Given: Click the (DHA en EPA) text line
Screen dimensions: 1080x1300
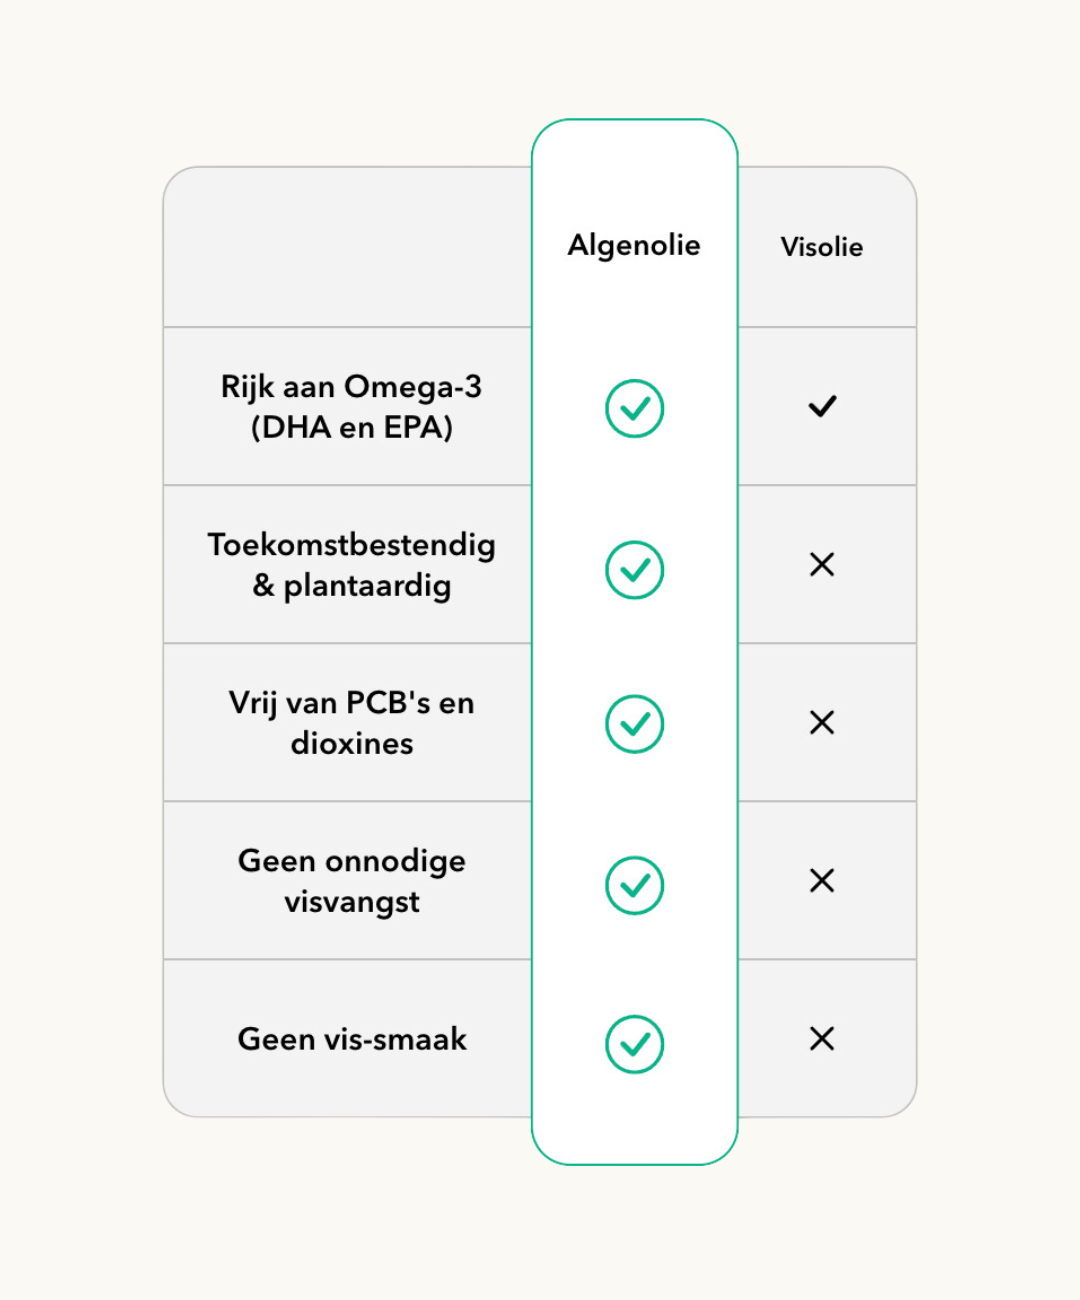Looking at the screenshot, I should point(352,428).
